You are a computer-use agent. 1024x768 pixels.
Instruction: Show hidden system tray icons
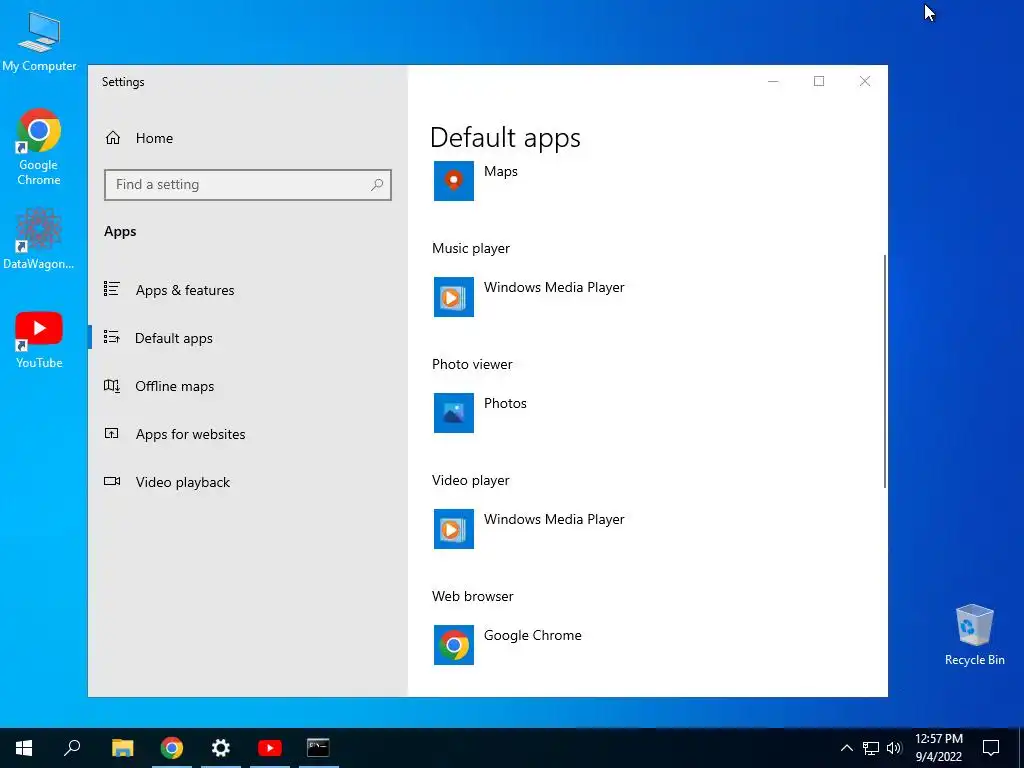tap(846, 748)
